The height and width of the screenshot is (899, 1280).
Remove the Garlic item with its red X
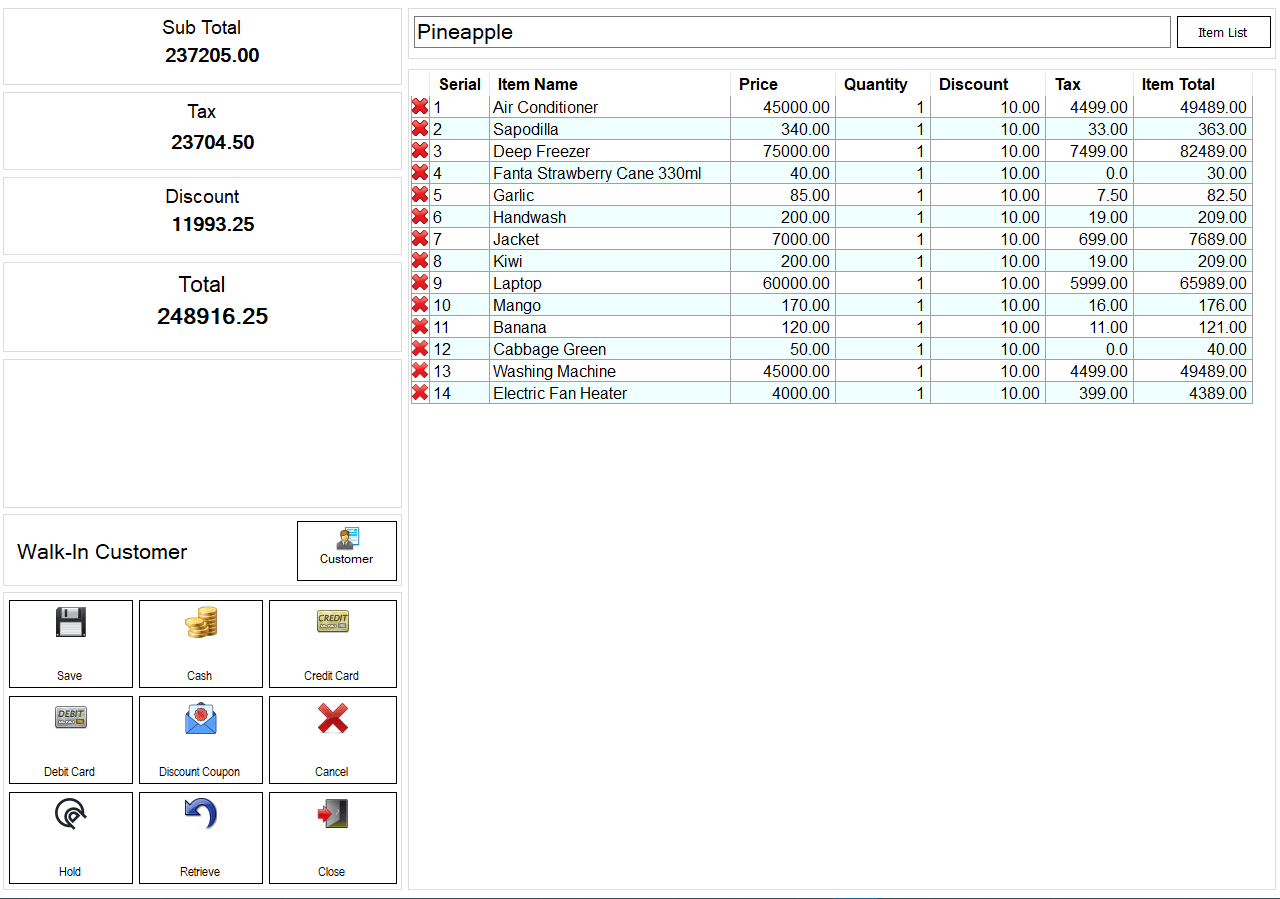tap(420, 195)
